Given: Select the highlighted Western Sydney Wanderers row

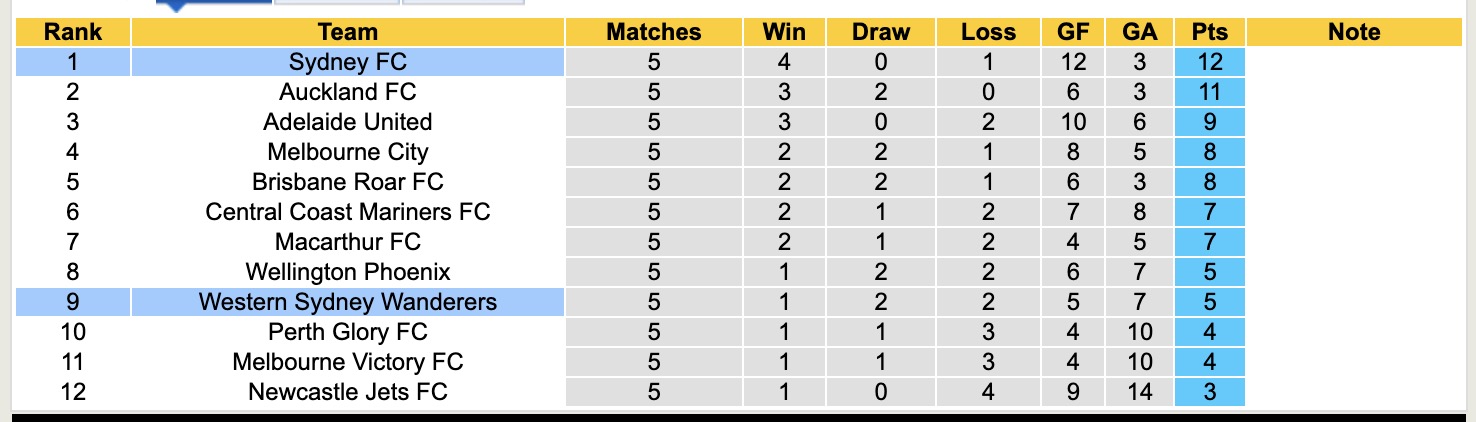Looking at the screenshot, I should pyautogui.click(x=347, y=302).
